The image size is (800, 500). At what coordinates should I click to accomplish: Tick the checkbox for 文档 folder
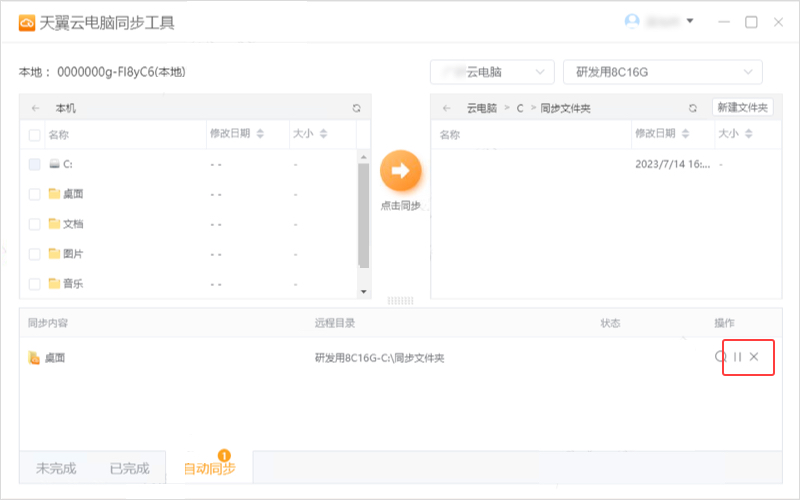click(x=34, y=224)
